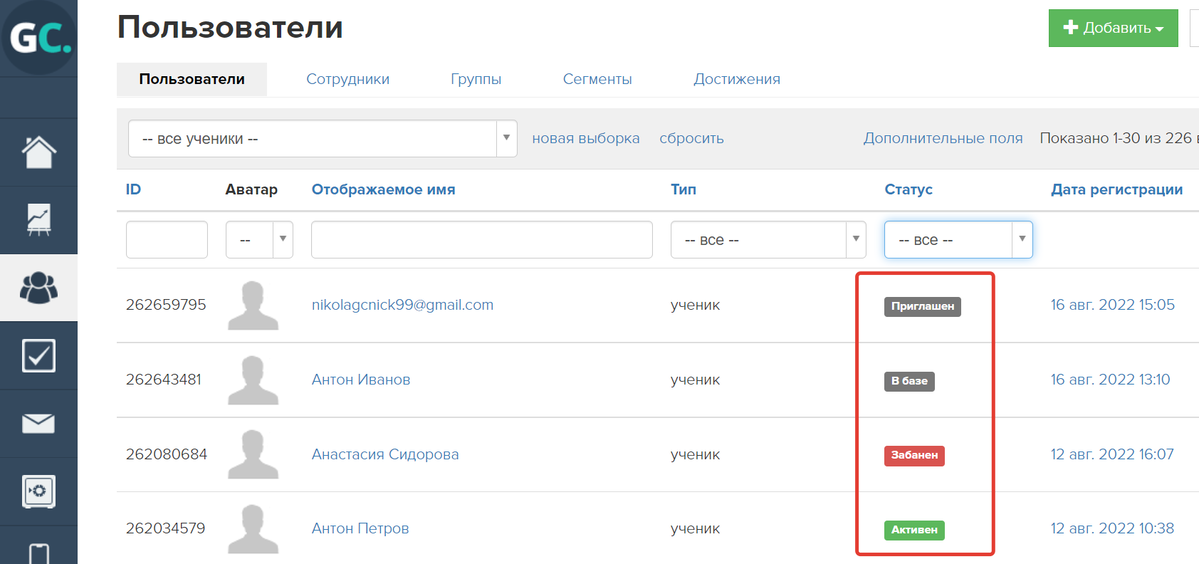The image size is (1199, 564).
Task: Switch to the Группы tab
Action: (x=476, y=79)
